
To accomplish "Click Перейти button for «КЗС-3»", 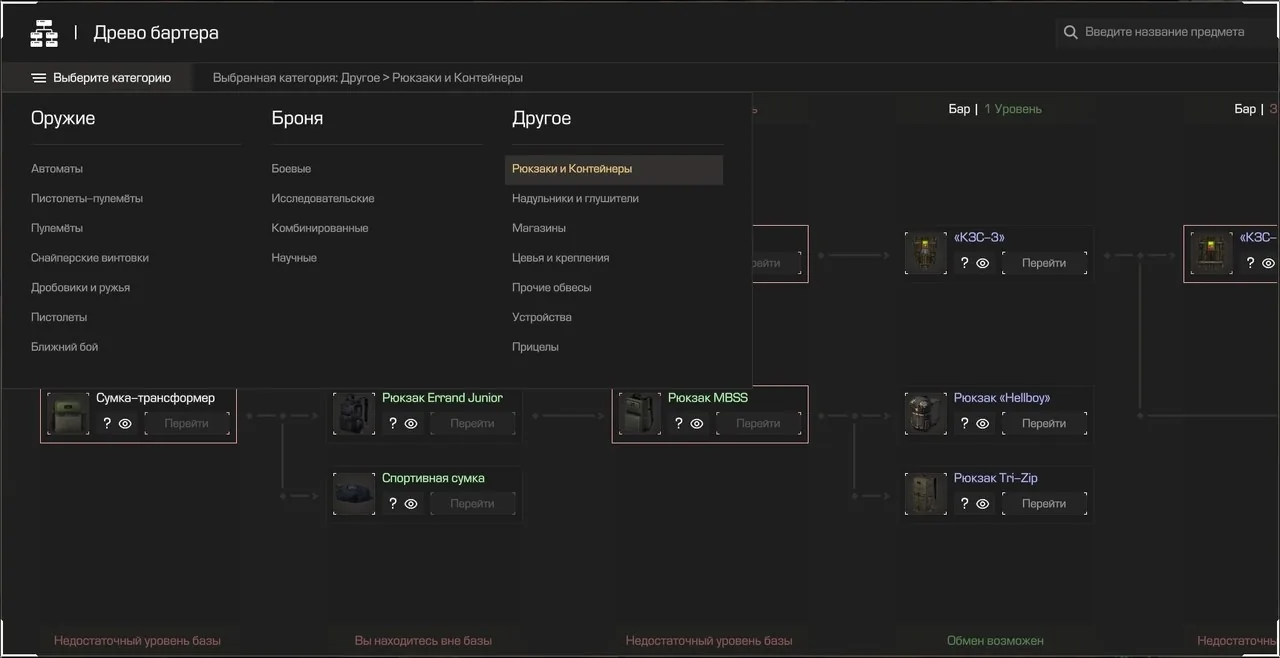I will (x=1044, y=264).
